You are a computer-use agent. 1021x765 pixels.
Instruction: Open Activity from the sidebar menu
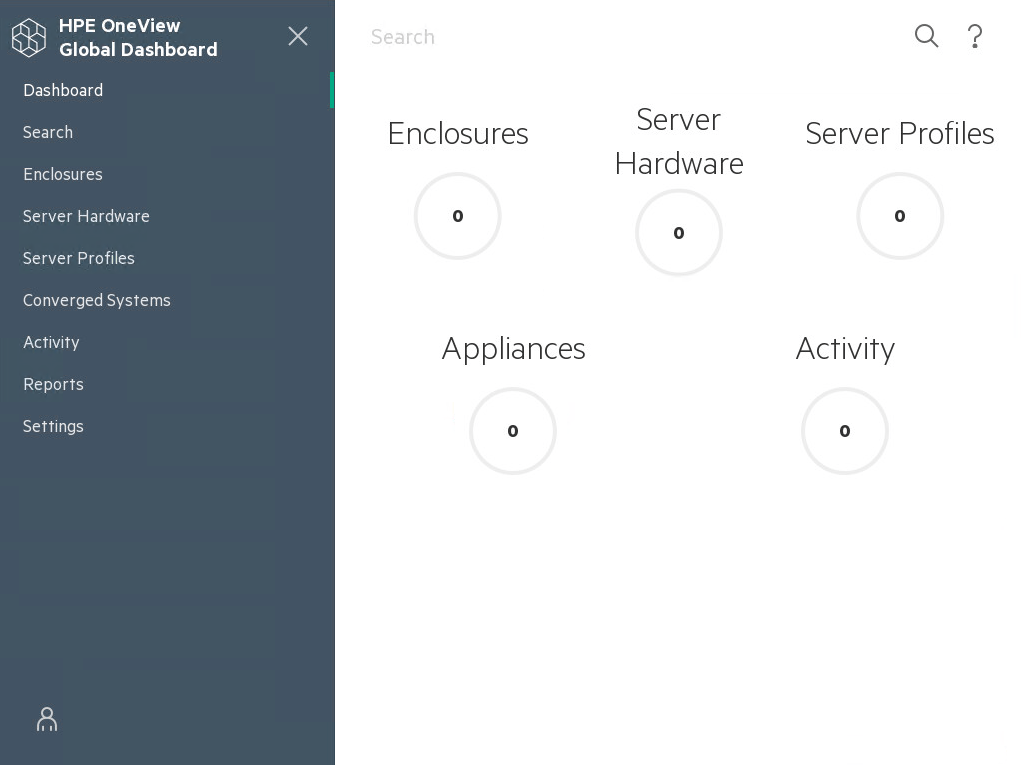[51, 342]
